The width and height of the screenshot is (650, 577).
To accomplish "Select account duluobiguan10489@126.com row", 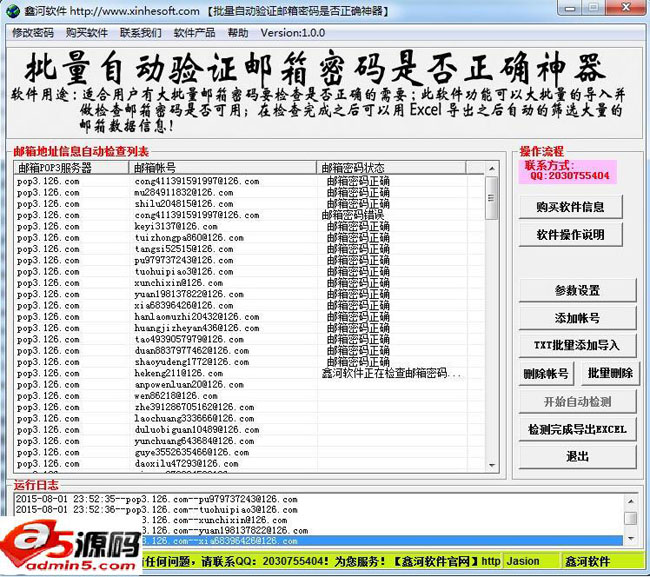I will 249,429.
